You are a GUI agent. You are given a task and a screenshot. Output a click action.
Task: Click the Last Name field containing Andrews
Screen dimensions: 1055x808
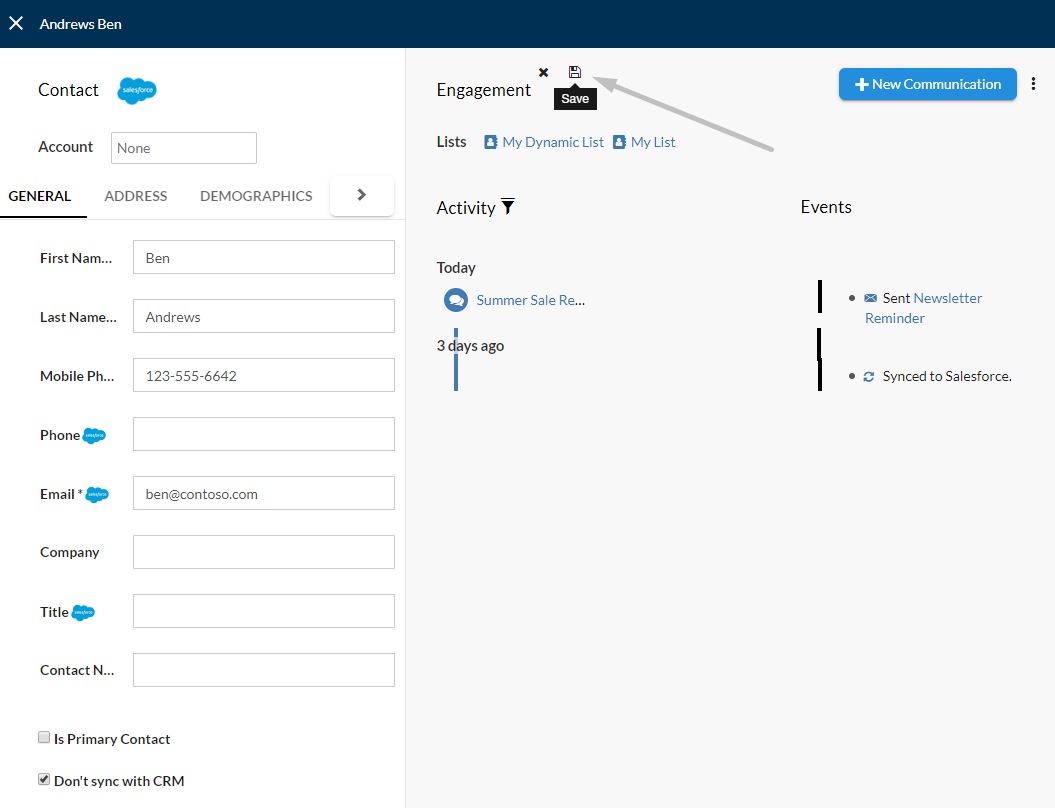pyautogui.click(x=264, y=316)
